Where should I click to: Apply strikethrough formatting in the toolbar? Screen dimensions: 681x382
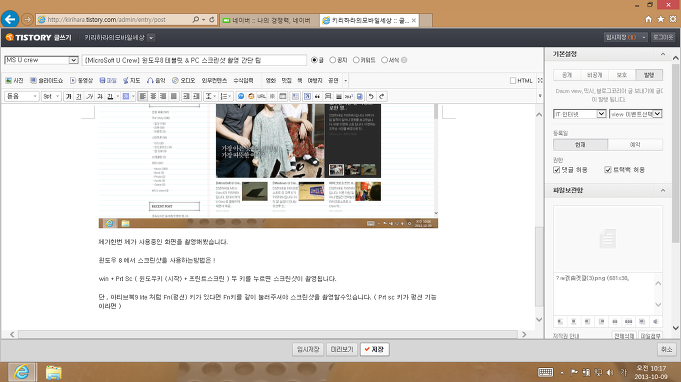[100, 96]
